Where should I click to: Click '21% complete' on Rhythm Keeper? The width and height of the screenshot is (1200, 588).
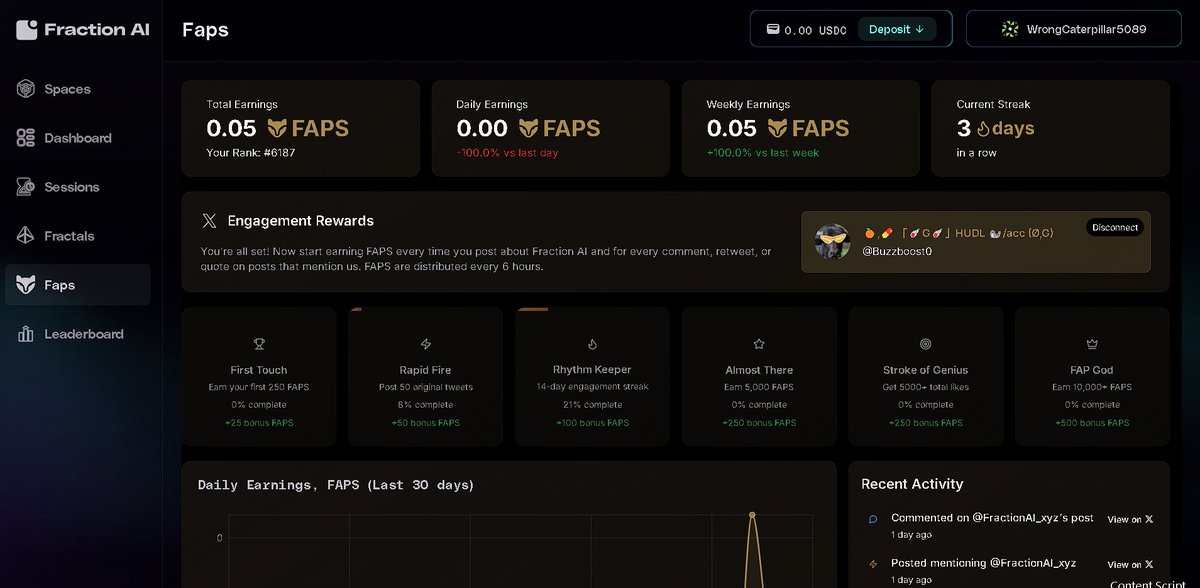pyautogui.click(x=592, y=405)
